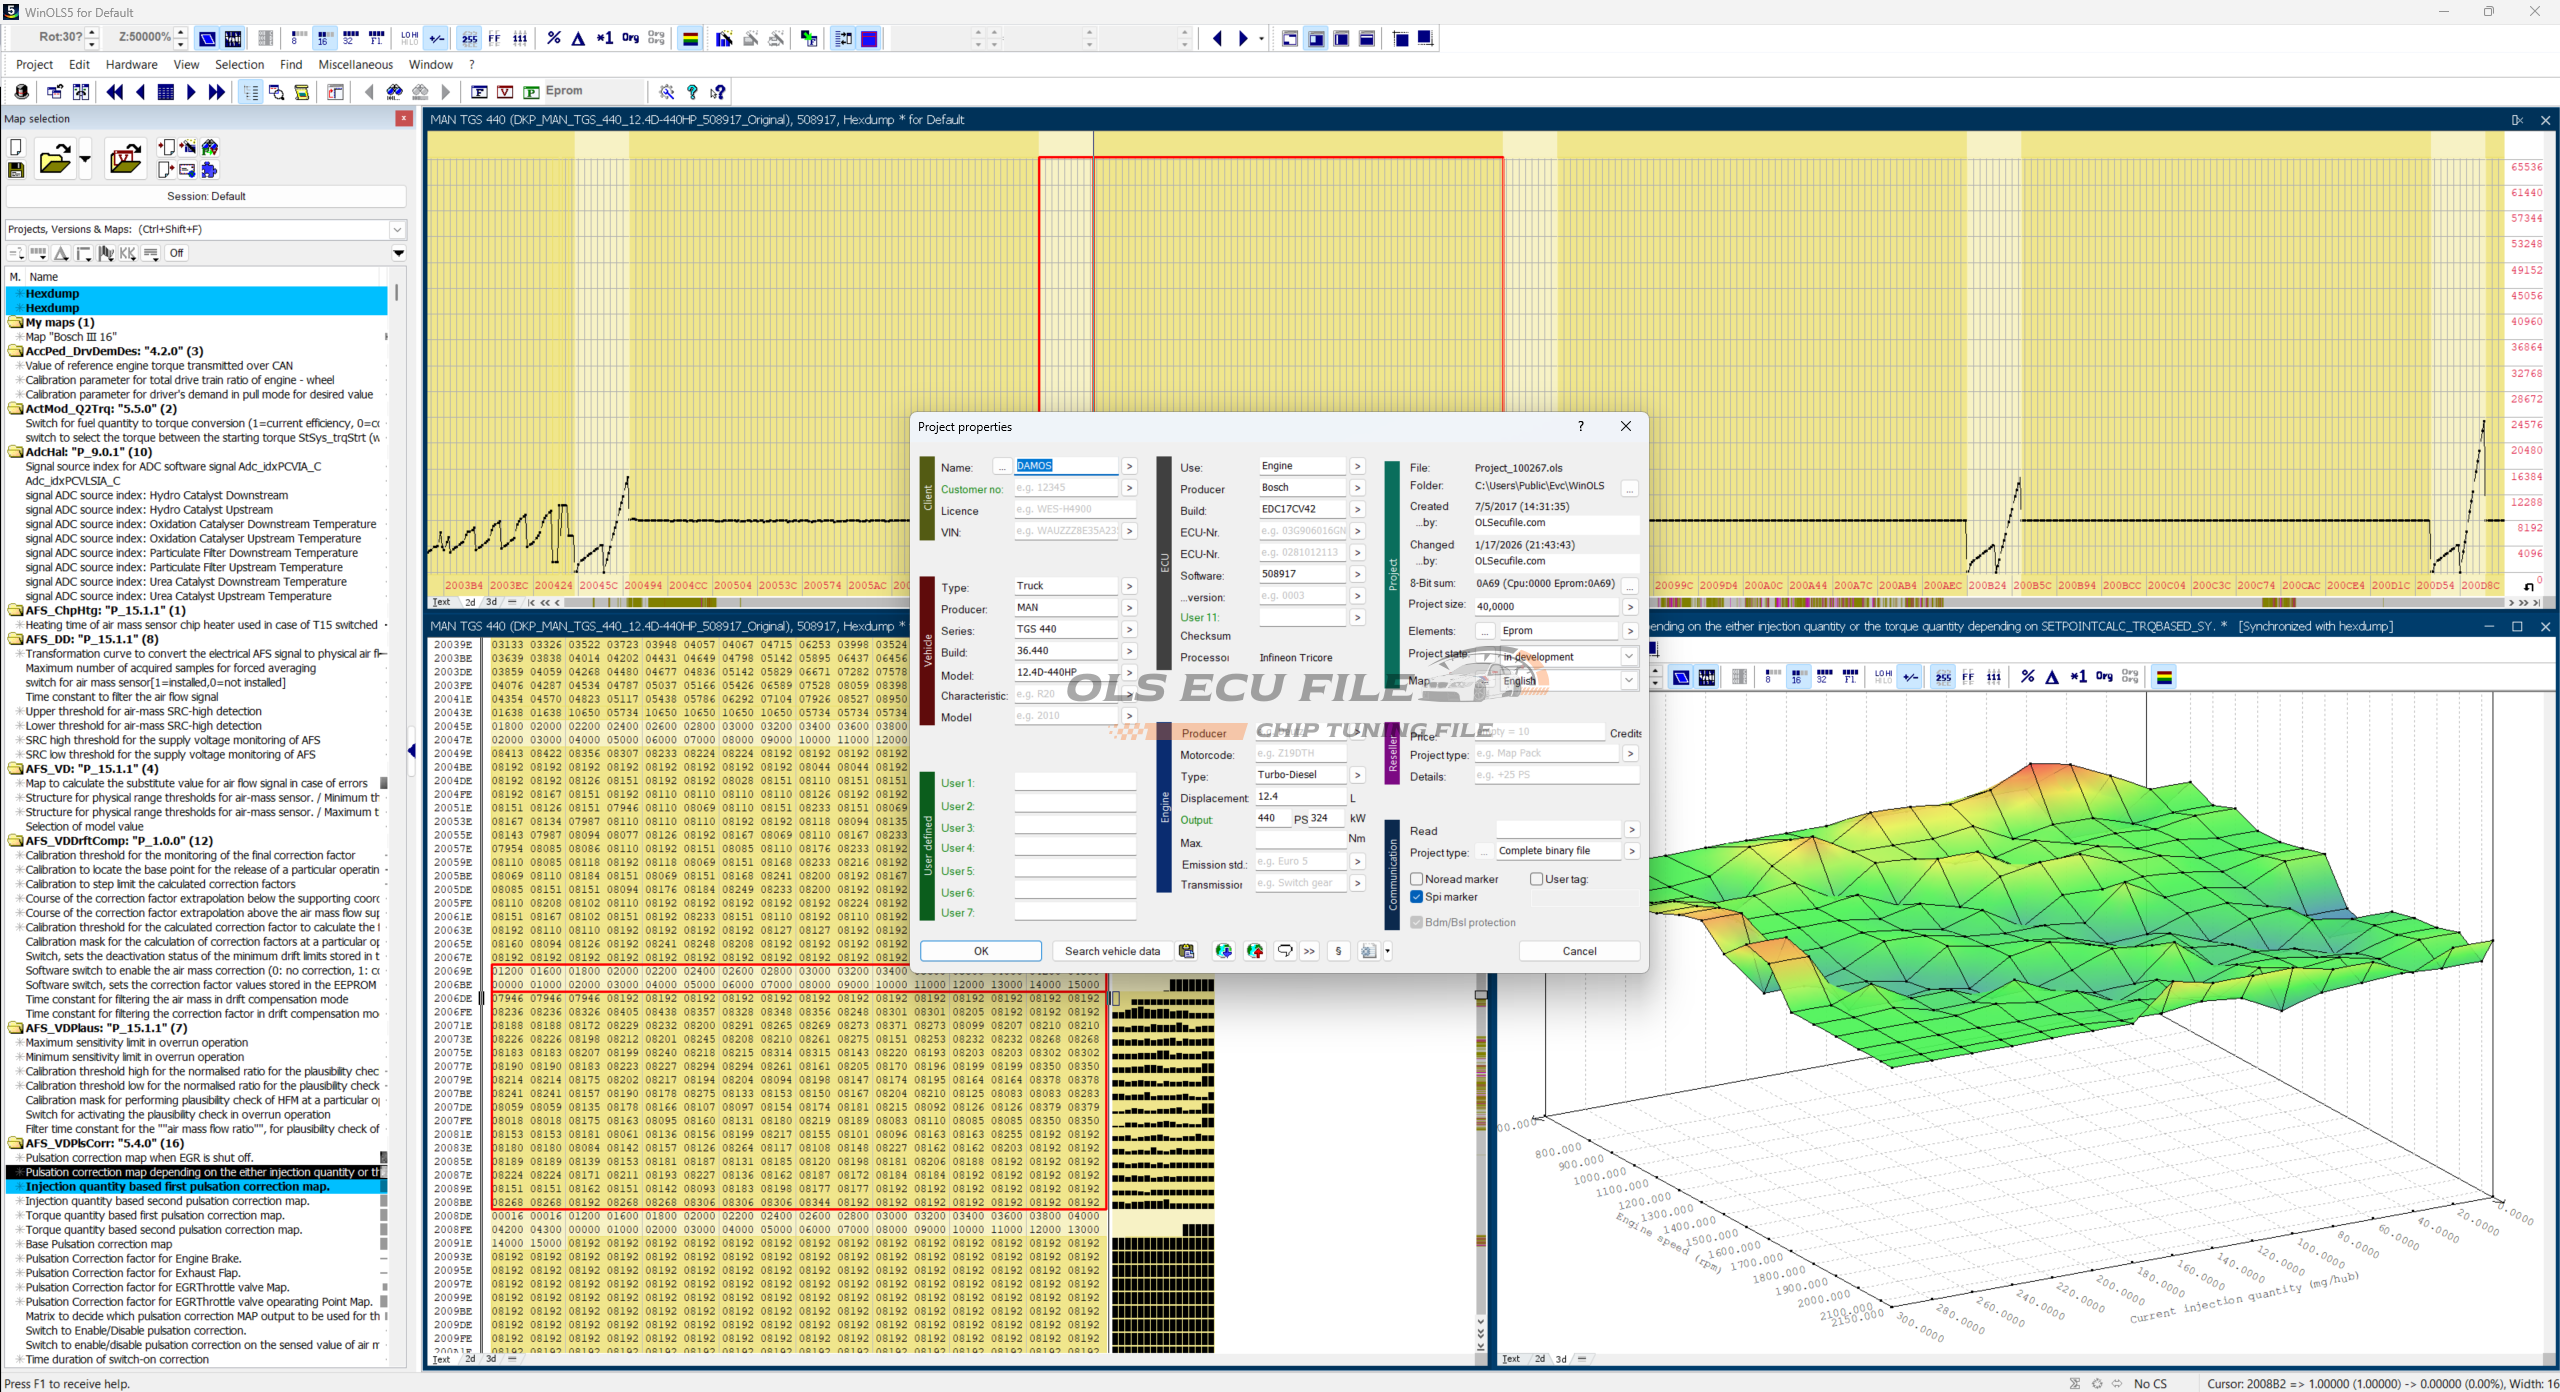Open the Miscellaneous menu
Image resolution: width=2560 pixels, height=1392 pixels.
tap(355, 64)
